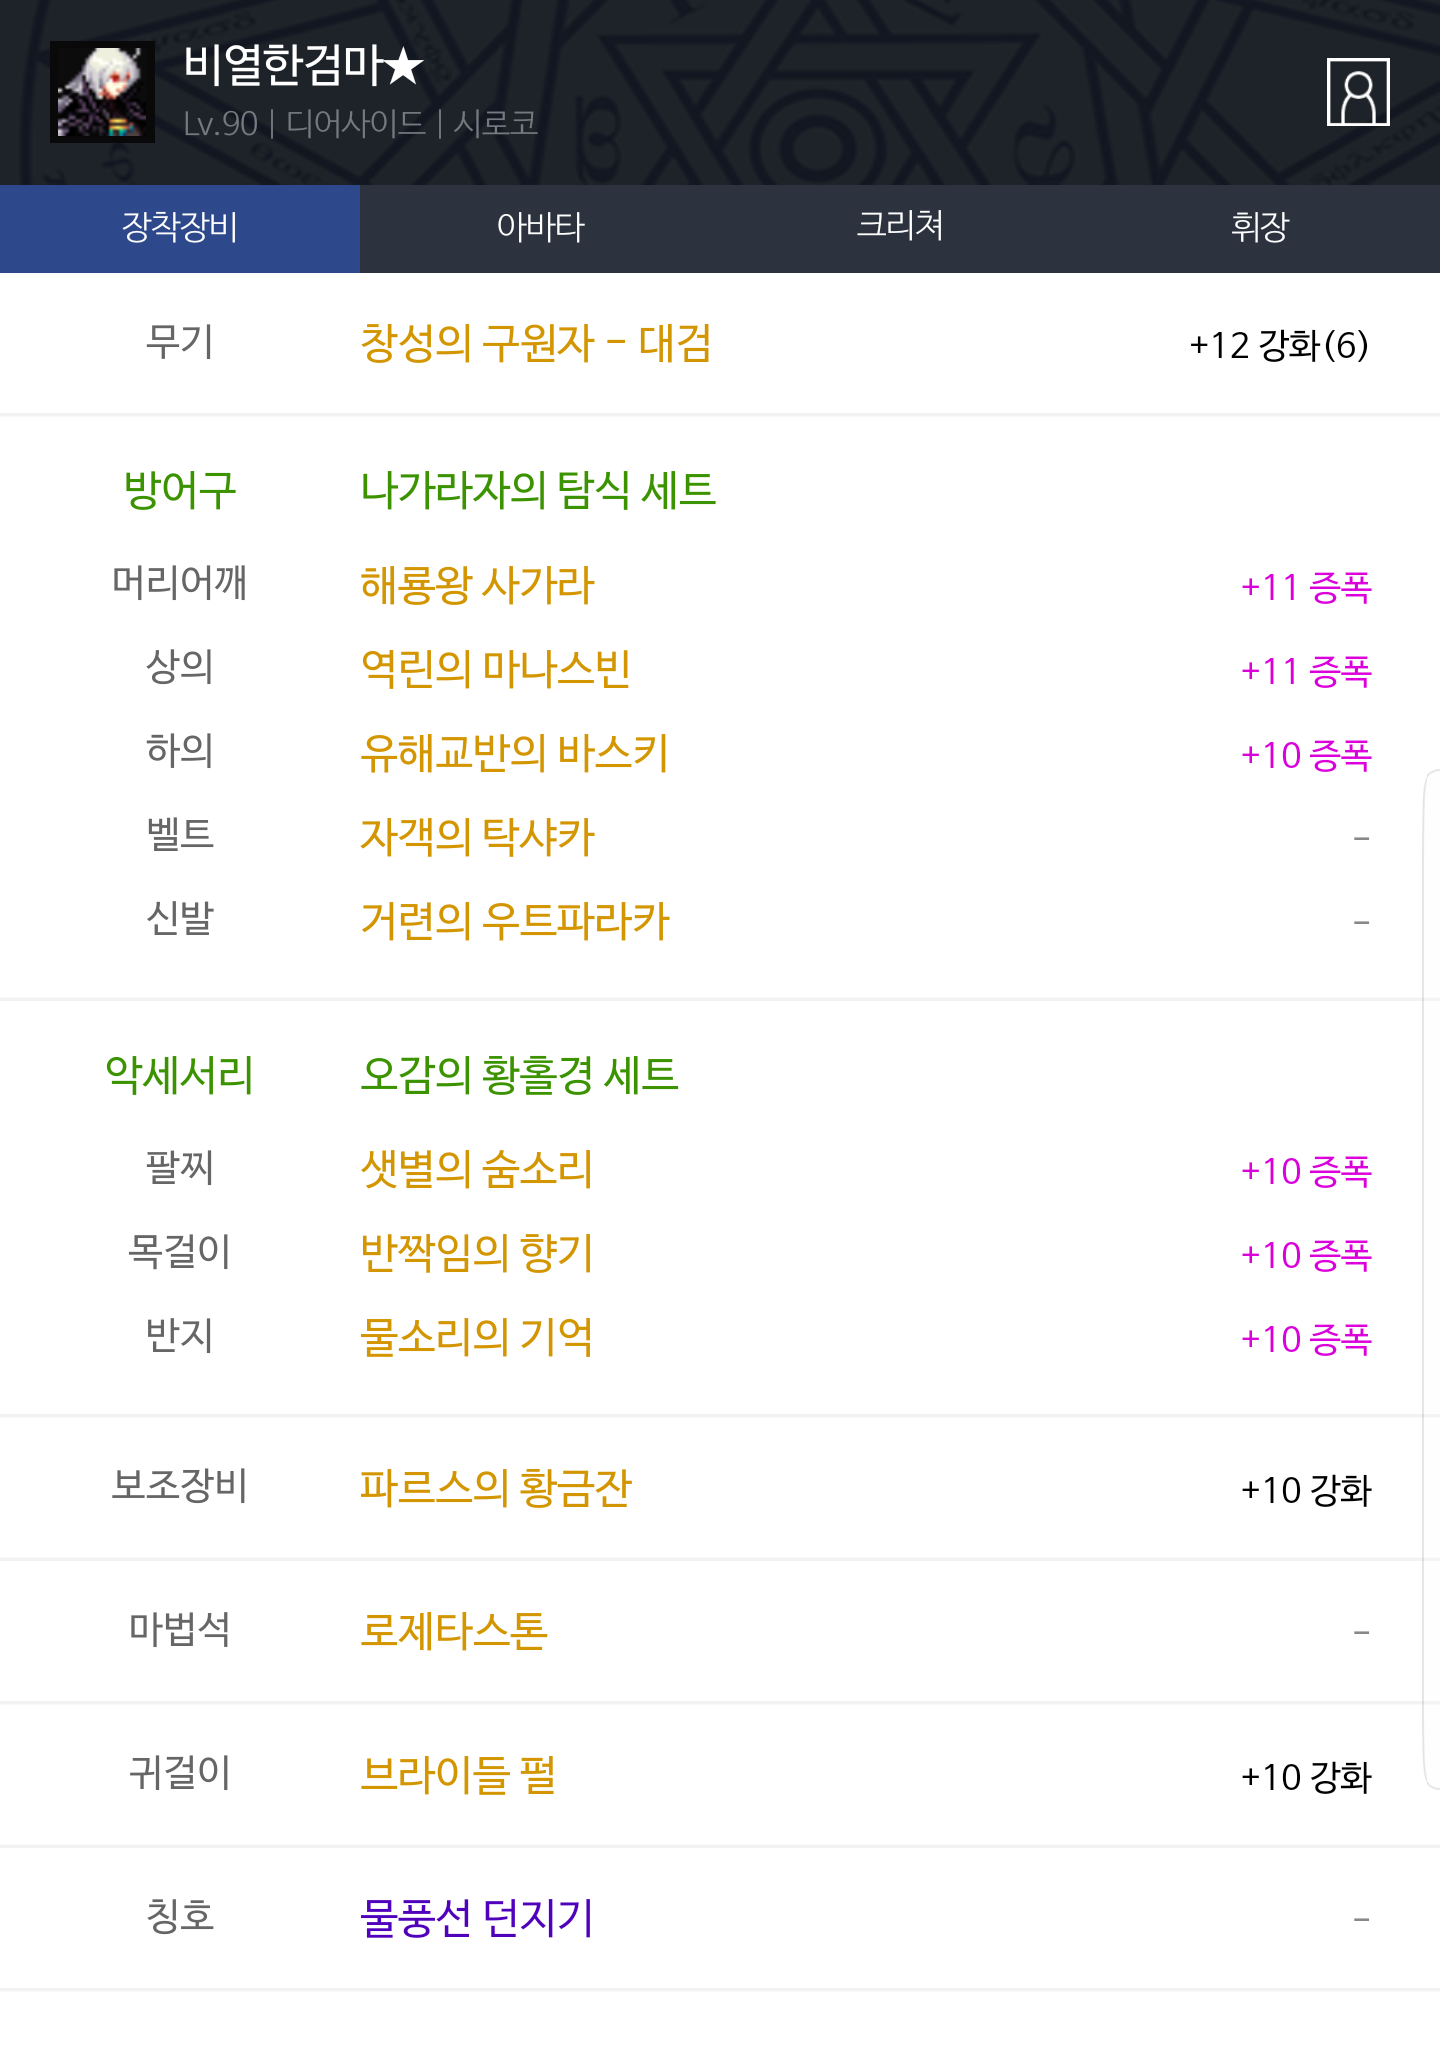Screen dimensions: 1440x2054
Task: Open 반짝임의 향기 necklace item
Action: coord(476,1253)
